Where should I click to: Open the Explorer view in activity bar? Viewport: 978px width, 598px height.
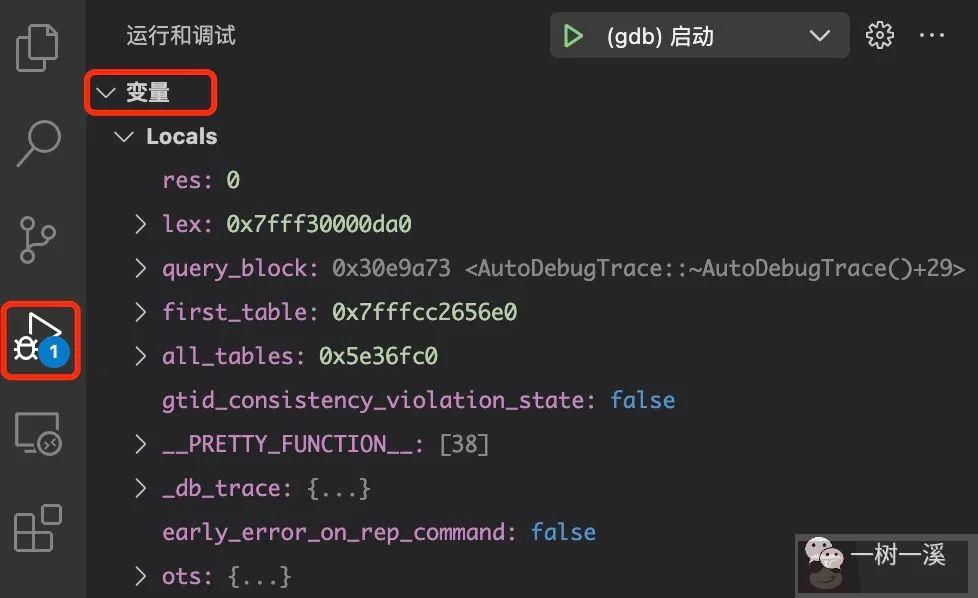tap(38, 47)
